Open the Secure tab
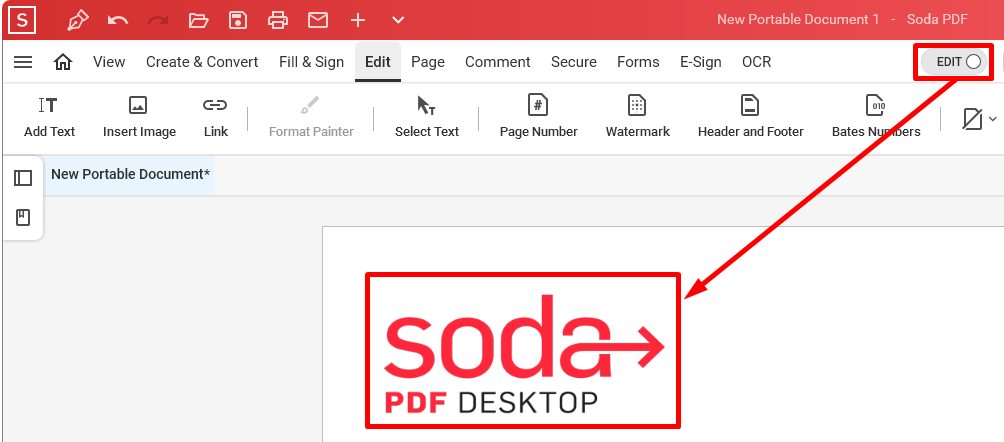This screenshot has height=442, width=1004. point(574,62)
